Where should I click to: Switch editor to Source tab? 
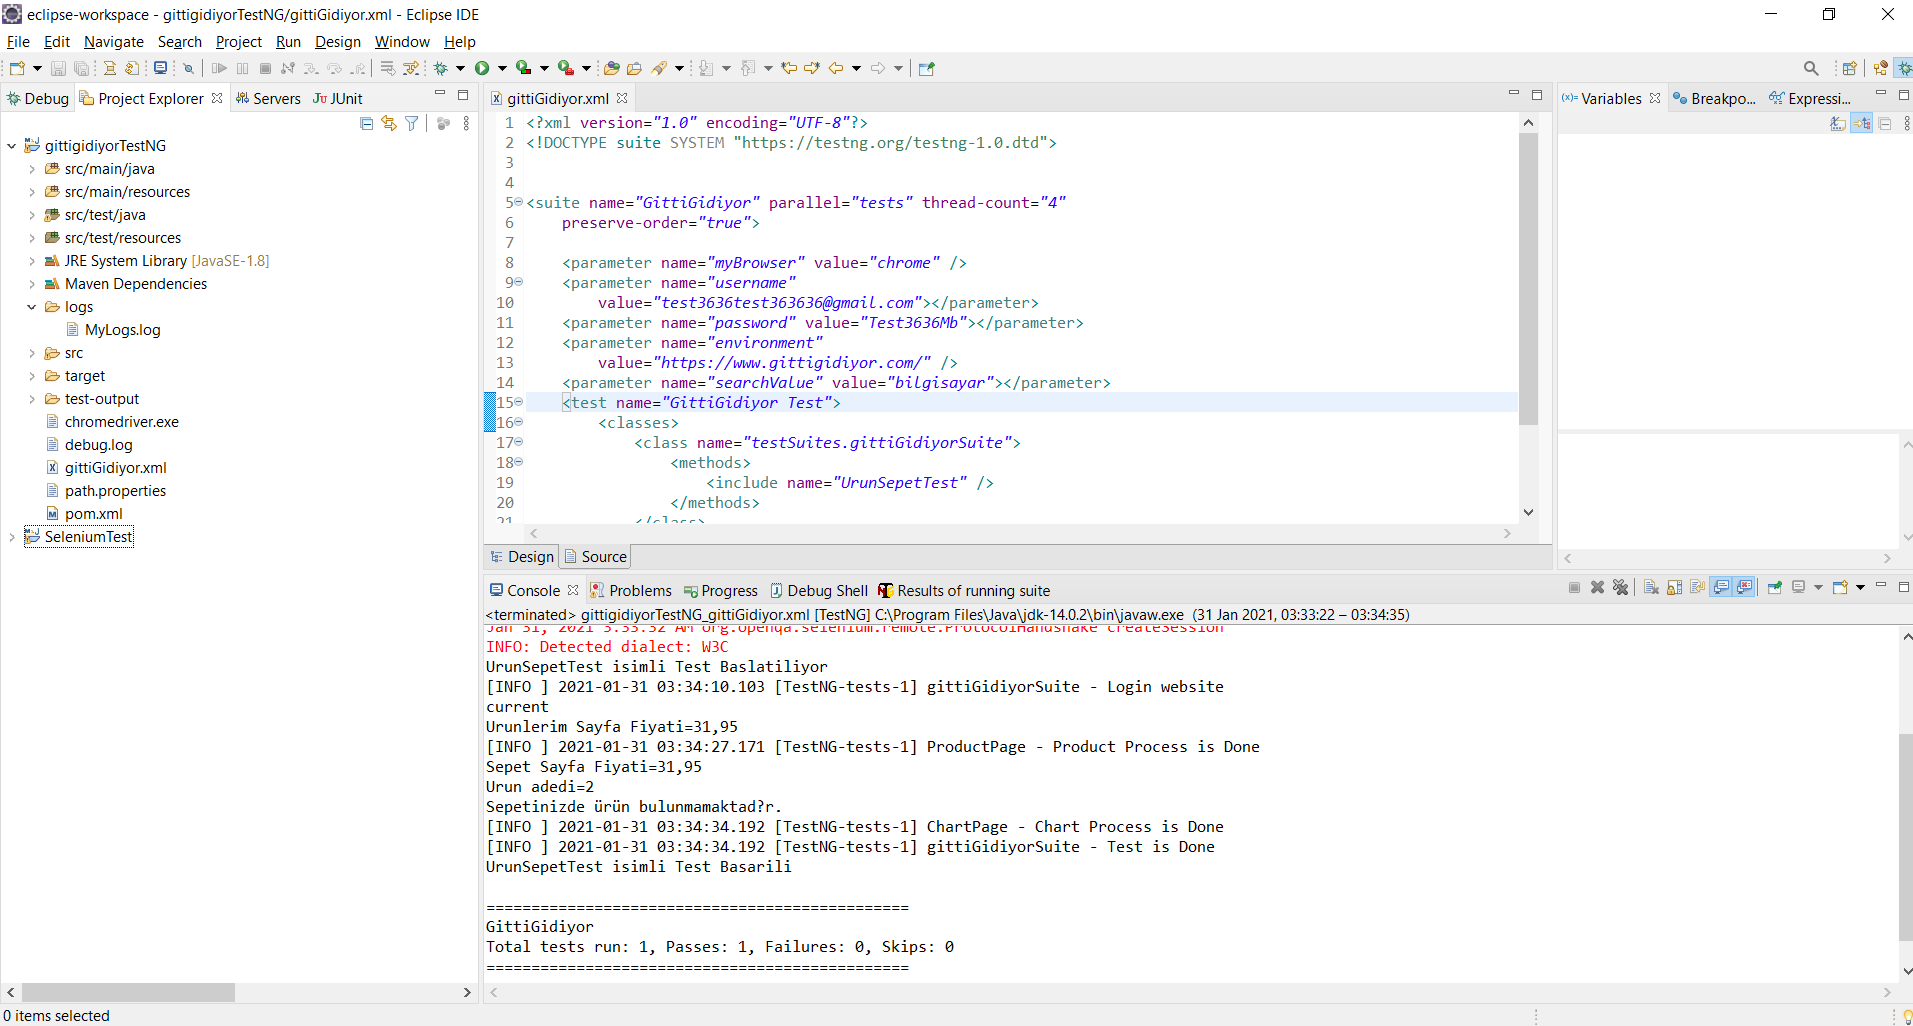pyautogui.click(x=596, y=557)
